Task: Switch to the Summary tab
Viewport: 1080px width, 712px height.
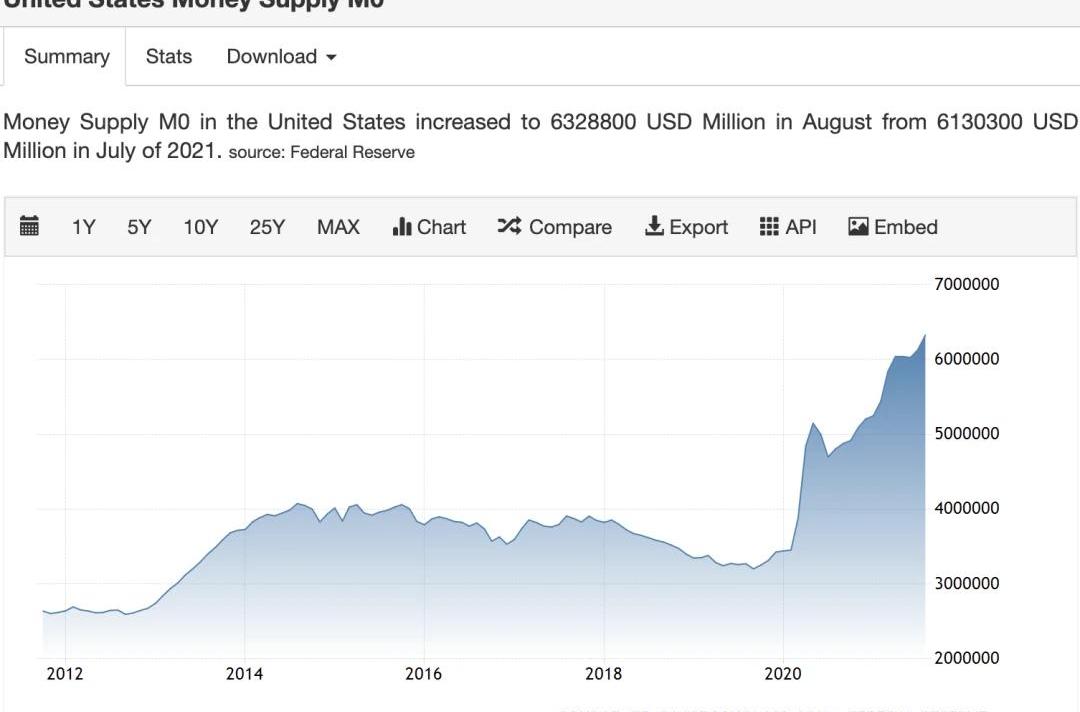Action: tap(67, 57)
